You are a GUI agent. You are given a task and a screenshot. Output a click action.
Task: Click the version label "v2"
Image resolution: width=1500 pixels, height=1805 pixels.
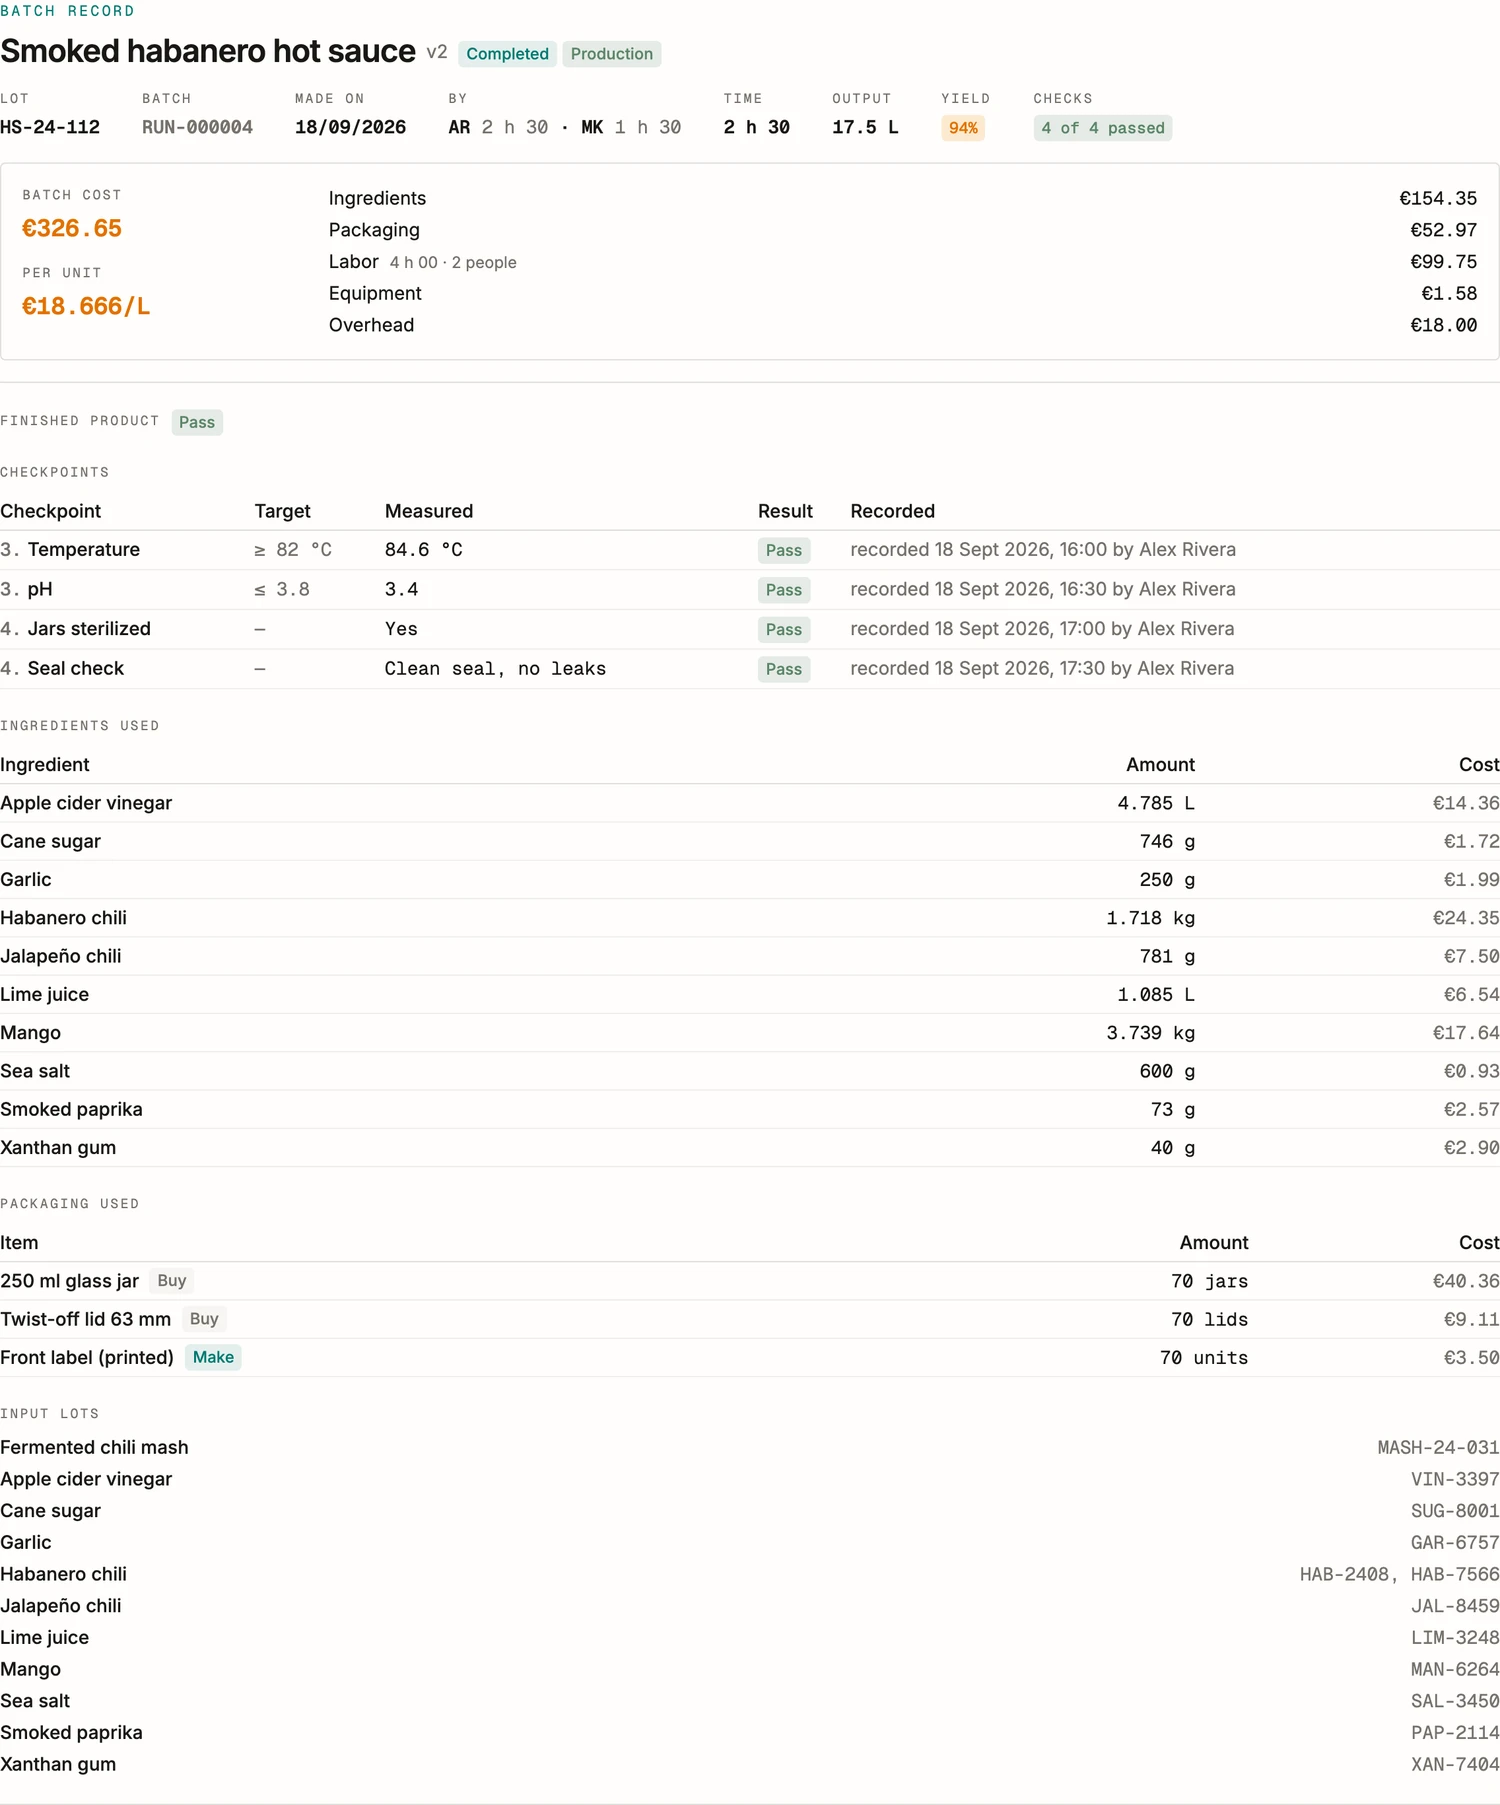437,52
